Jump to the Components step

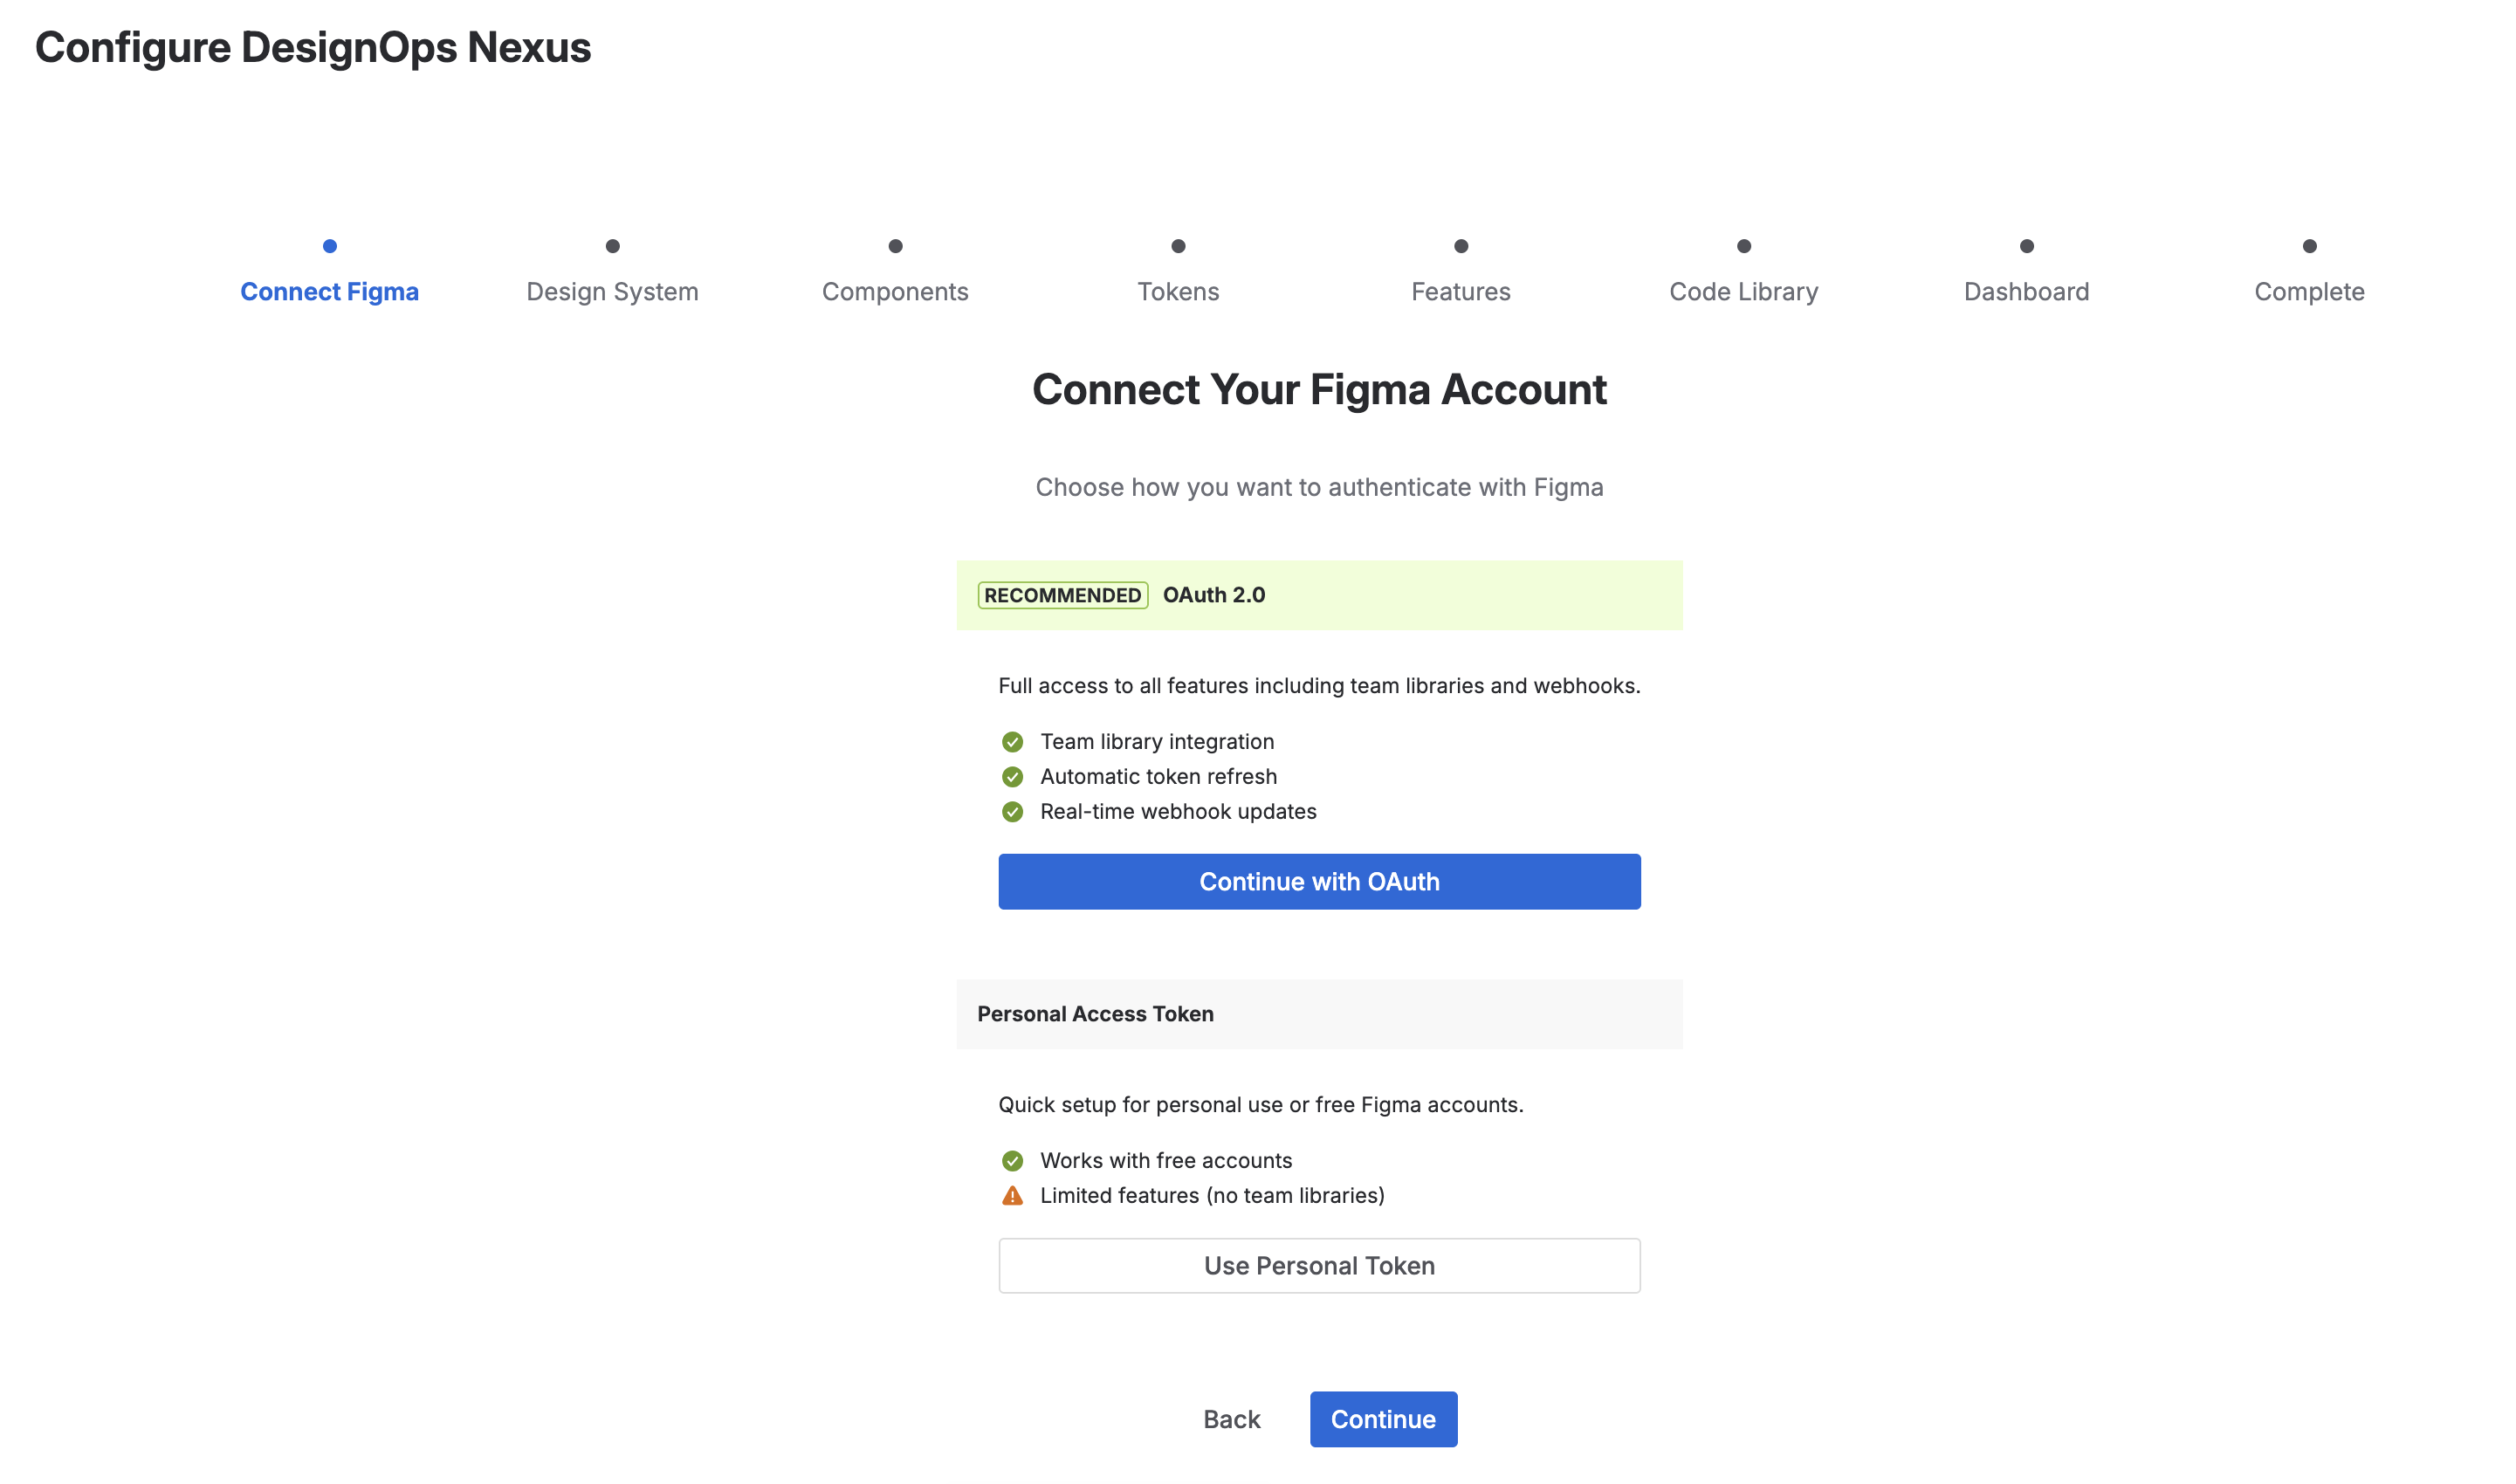point(895,291)
